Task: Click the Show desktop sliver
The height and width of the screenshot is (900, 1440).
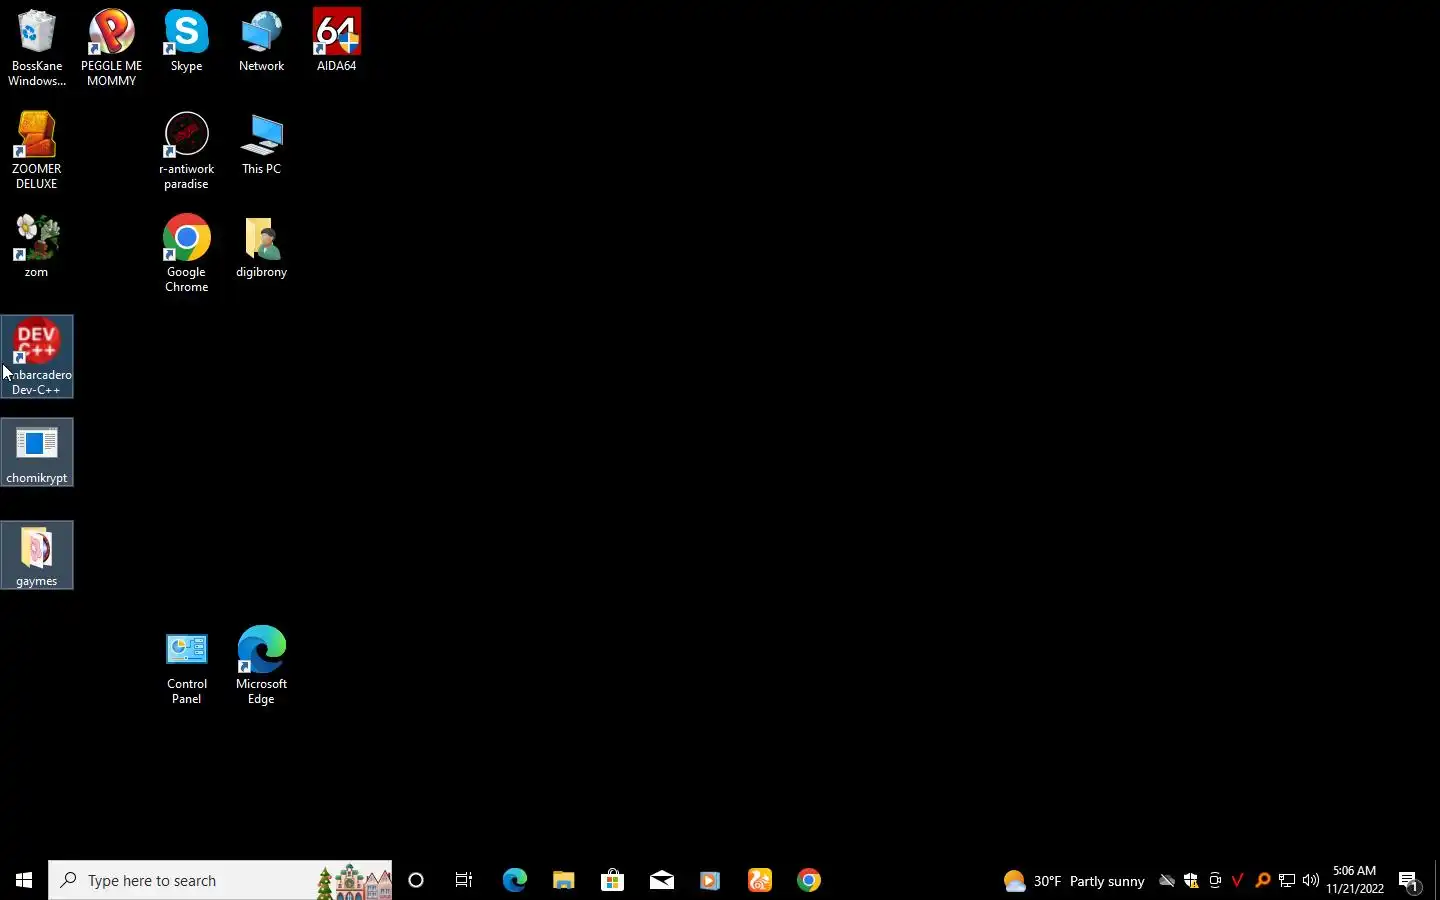Action: coord(1437,880)
